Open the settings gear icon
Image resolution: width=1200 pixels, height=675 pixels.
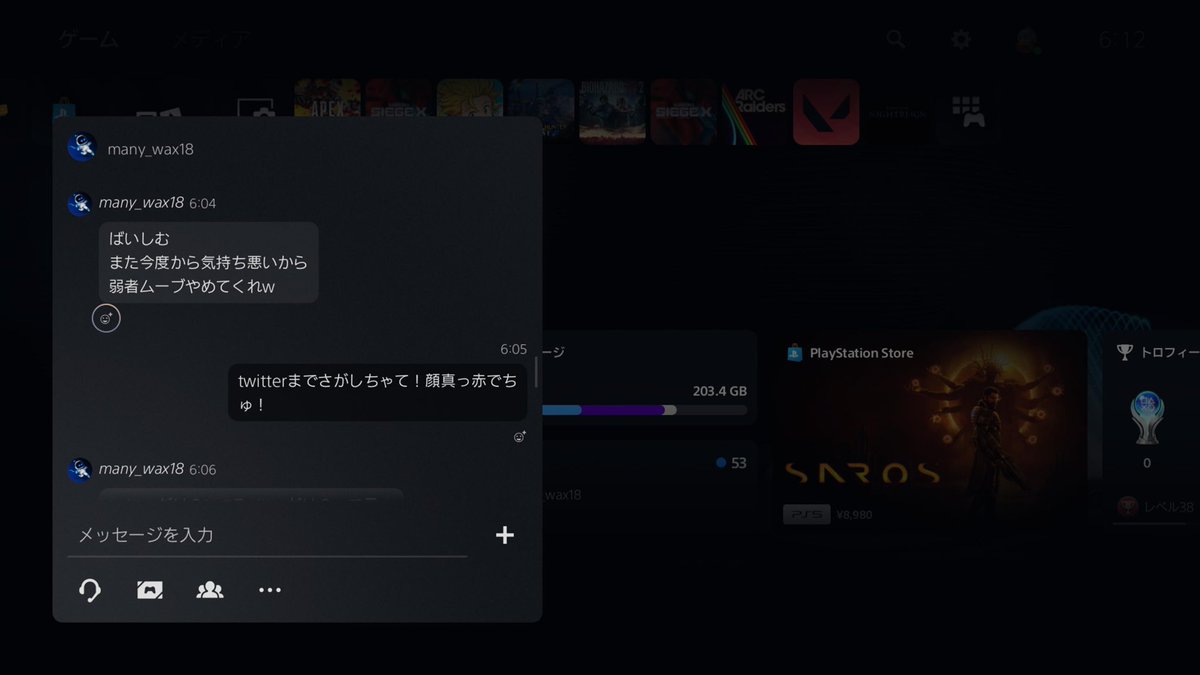click(961, 39)
